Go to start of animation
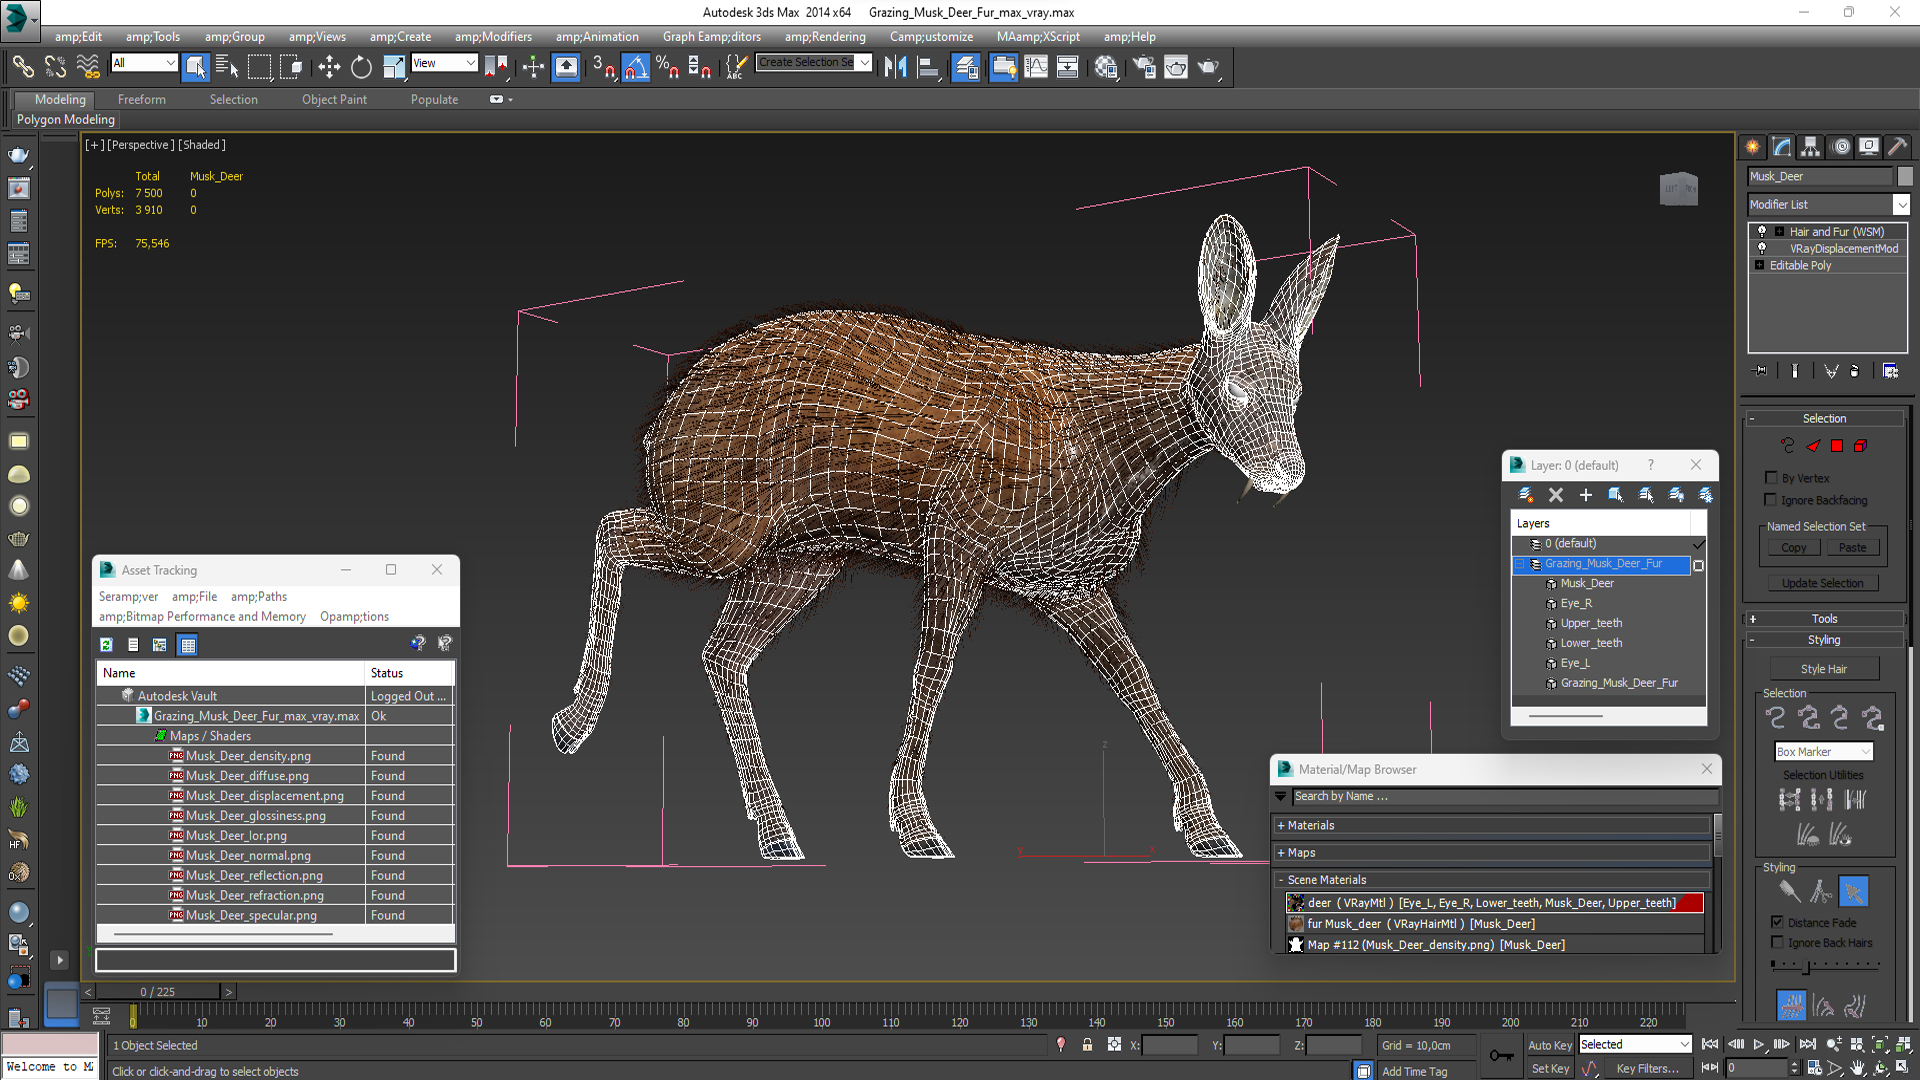Screen dimensions: 1920x1080 1710,1044
